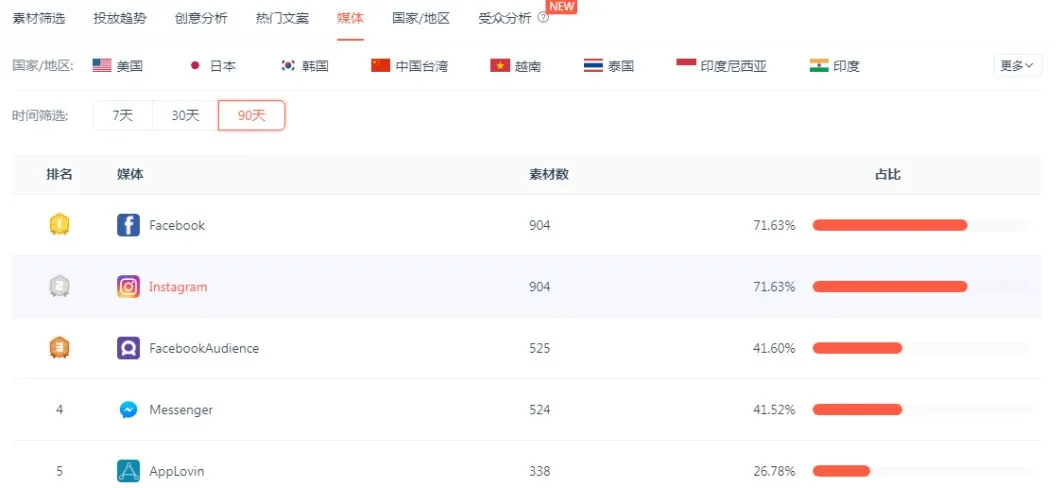Click the NEW badge above 受众分析
The width and height of the screenshot is (1056, 488).
point(561,7)
